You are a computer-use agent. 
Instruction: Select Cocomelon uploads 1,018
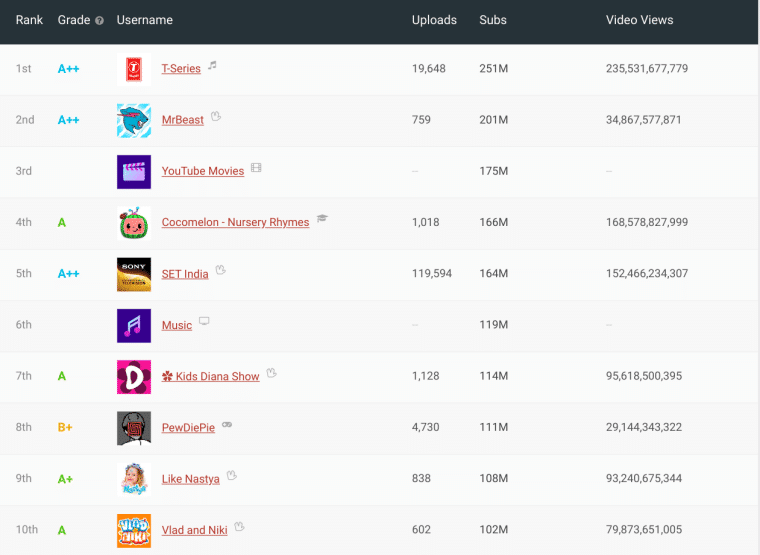[x=426, y=222]
